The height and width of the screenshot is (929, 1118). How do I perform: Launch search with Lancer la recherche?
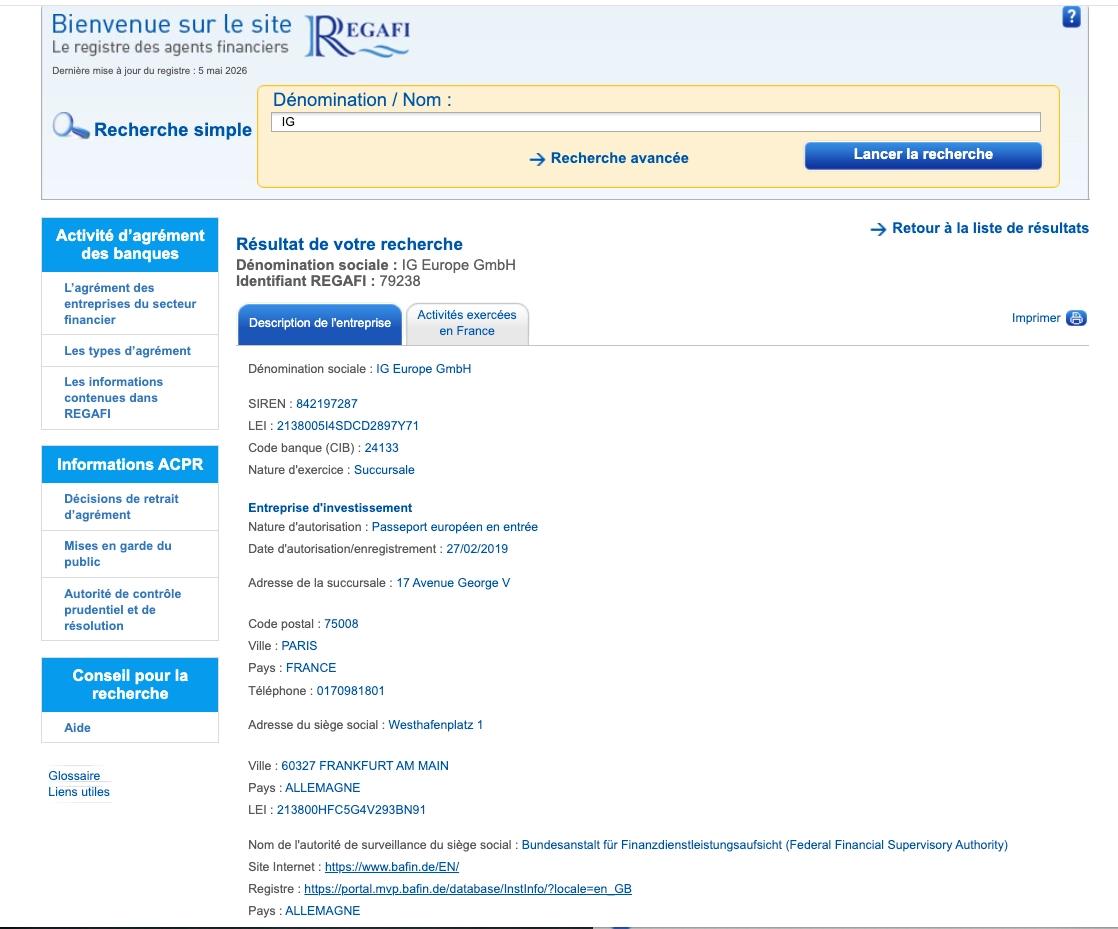click(x=923, y=155)
